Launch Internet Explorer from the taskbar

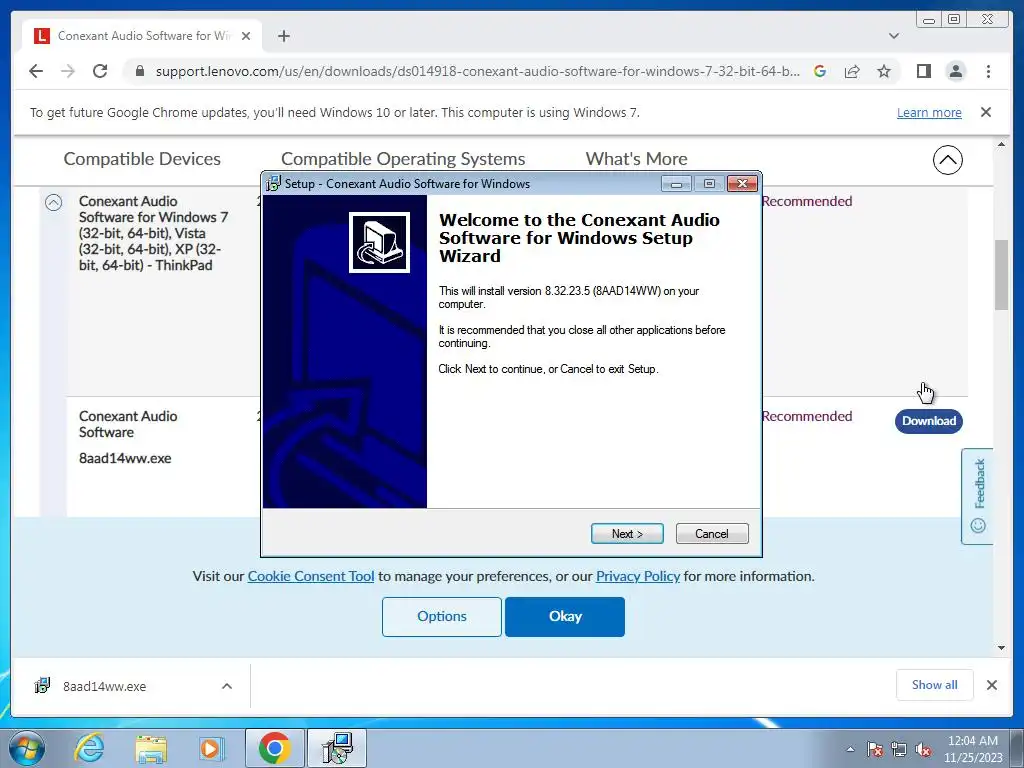(89, 748)
